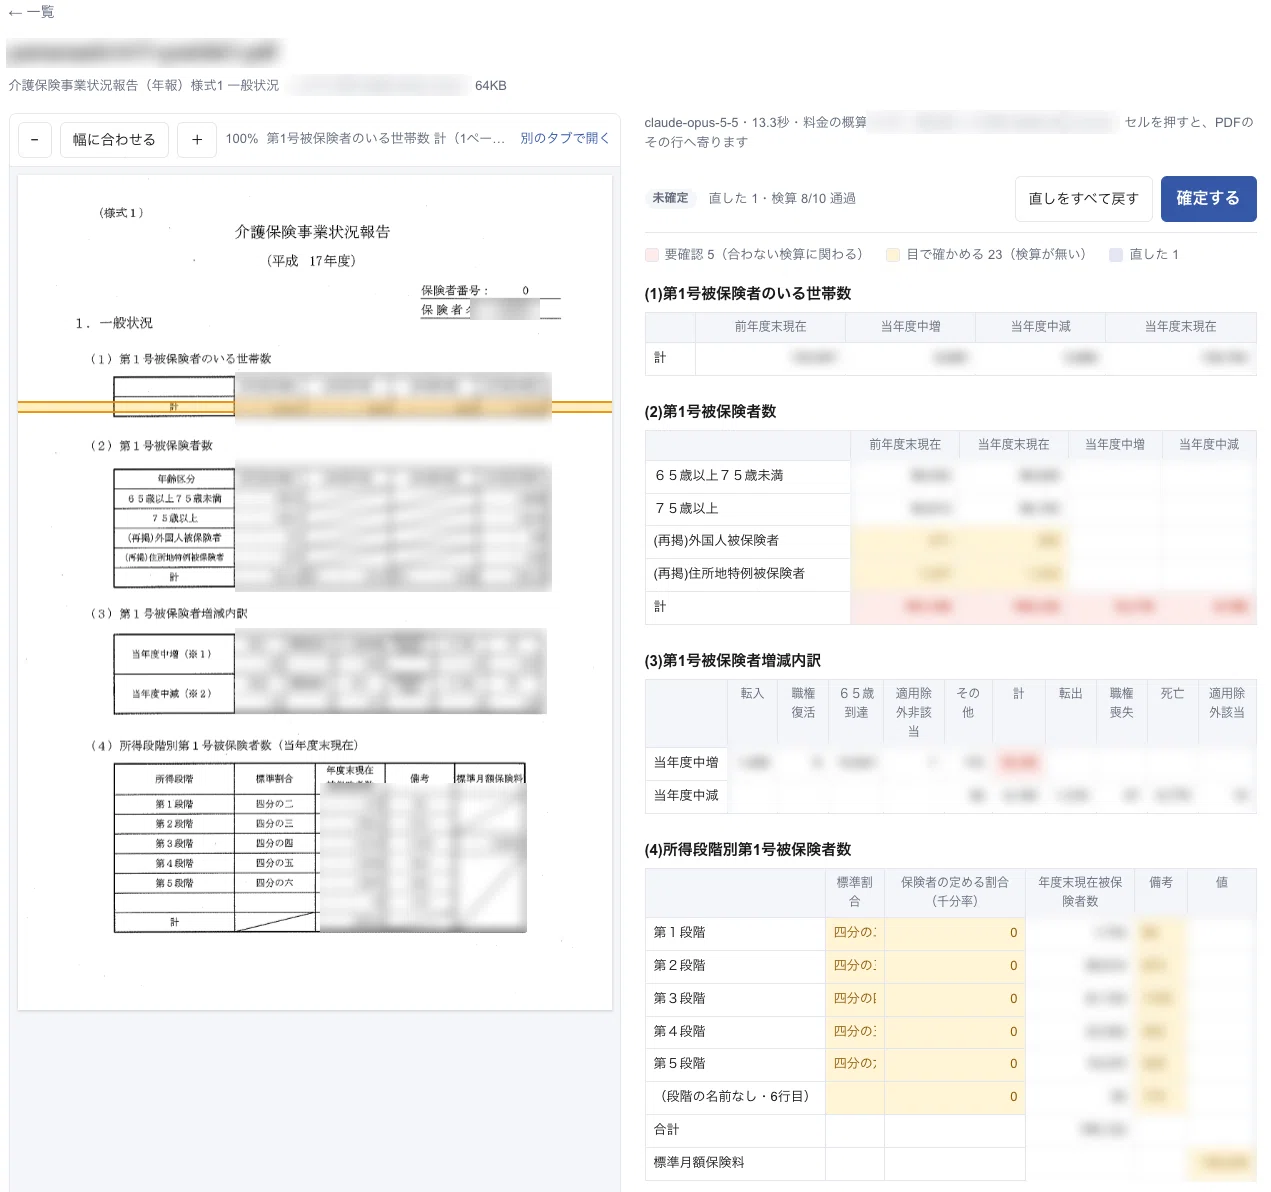Click the 64KB file size text
The image size is (1271, 1192).
tap(490, 86)
